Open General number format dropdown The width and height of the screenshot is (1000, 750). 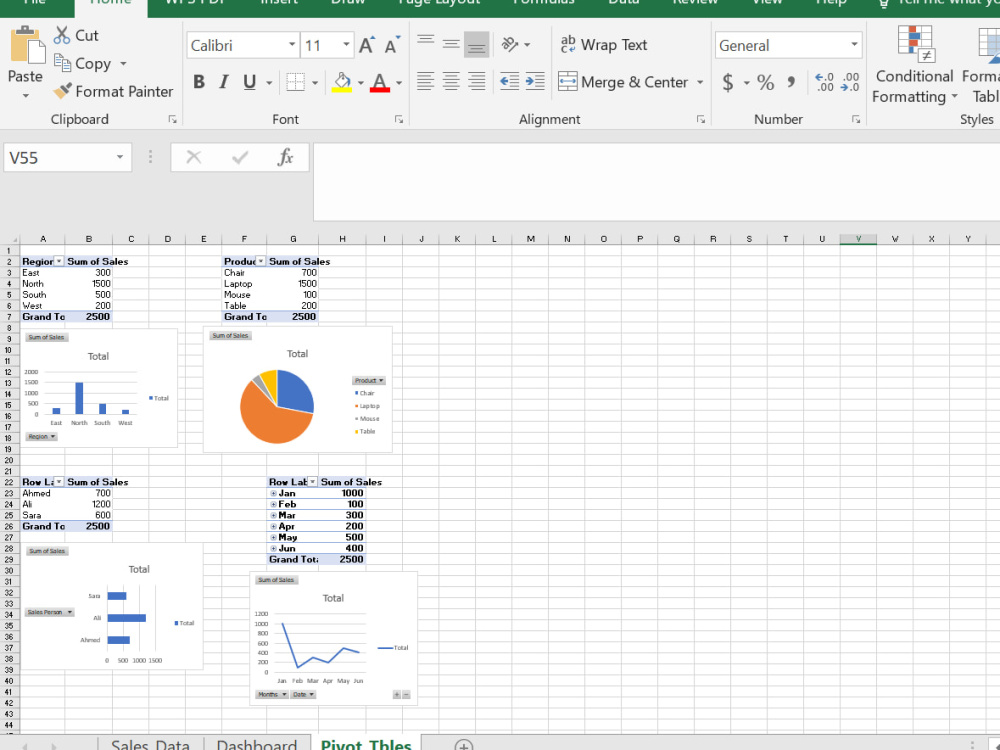pyautogui.click(x=854, y=45)
